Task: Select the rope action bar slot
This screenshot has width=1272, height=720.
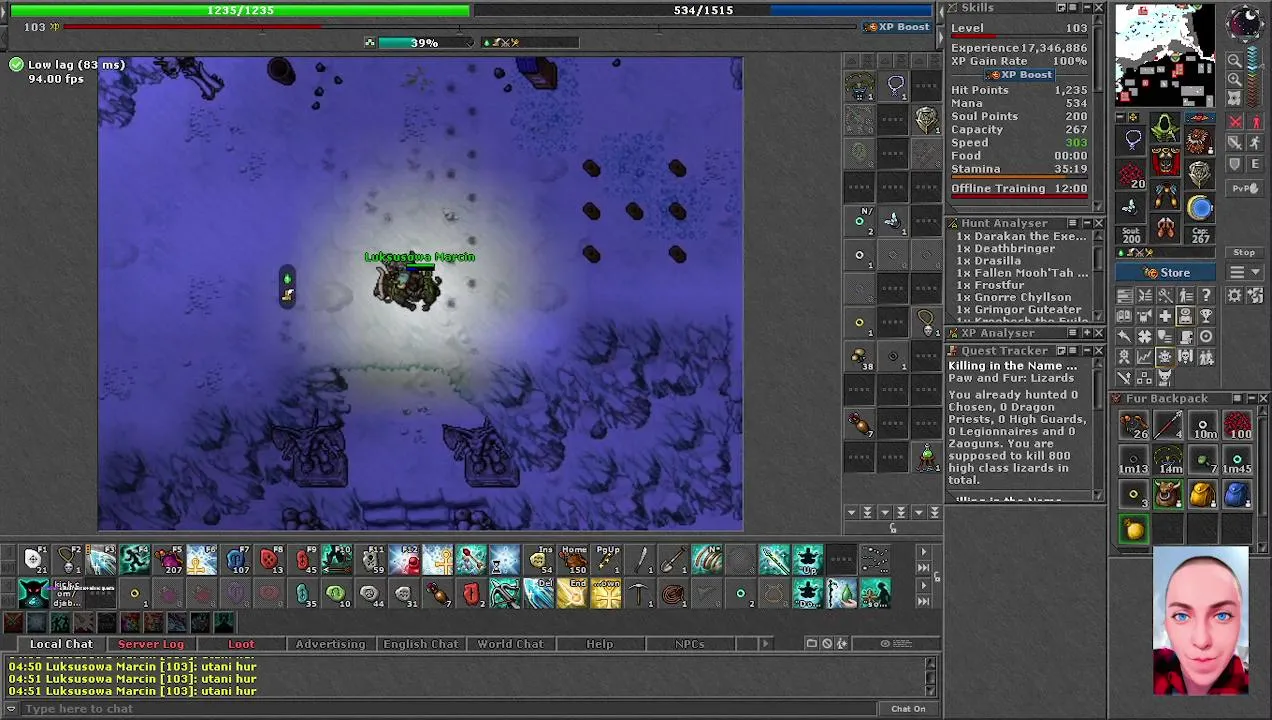Action: [674, 593]
